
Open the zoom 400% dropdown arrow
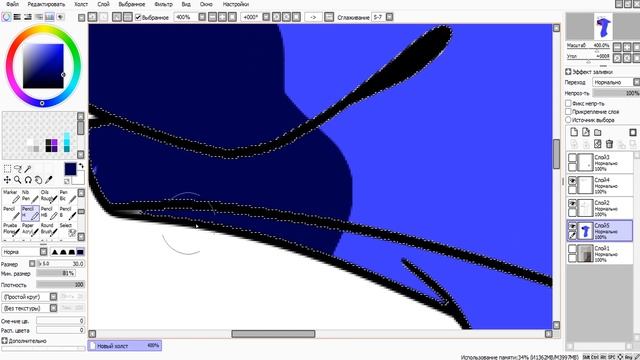[x=202, y=17]
